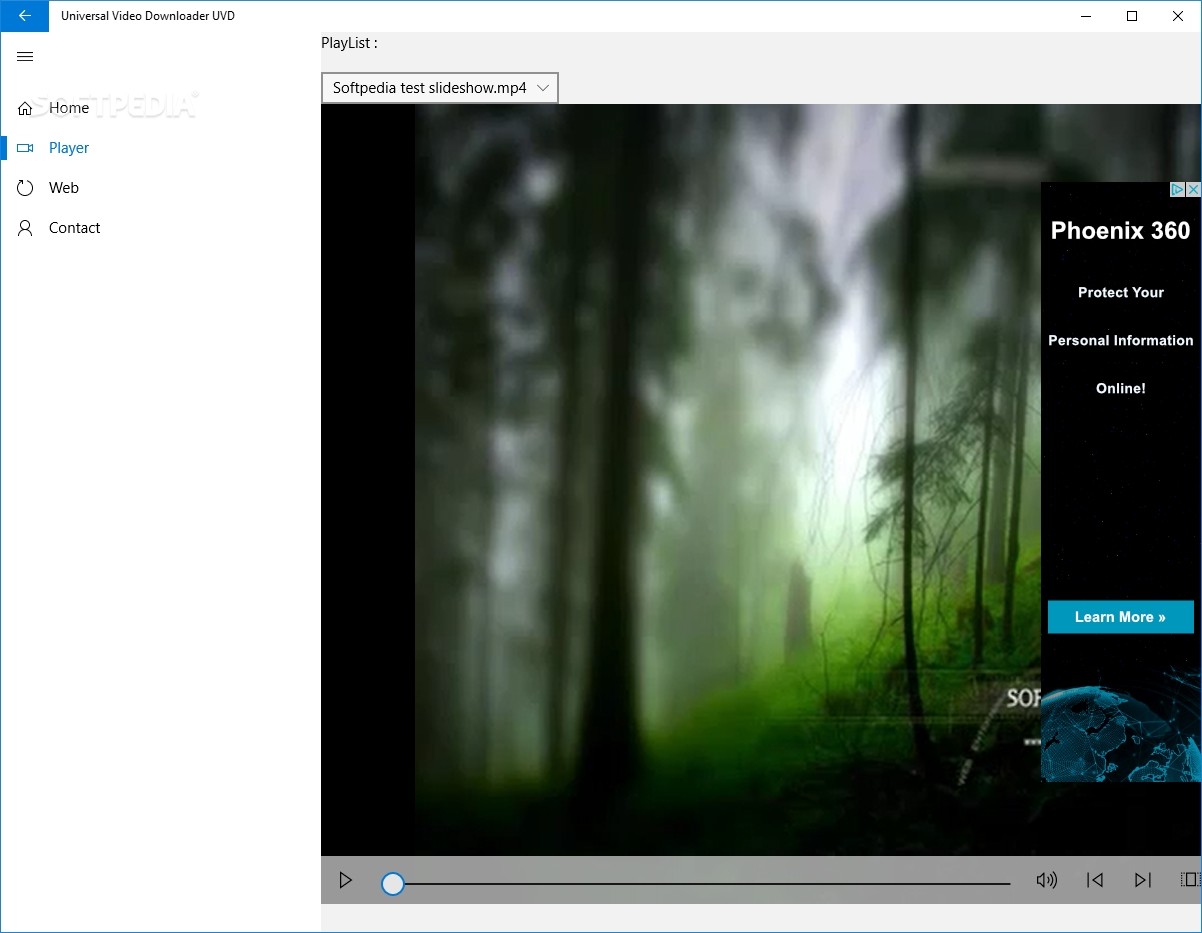Screen dimensions: 1202x933
Task: Maximize the Universal Video Downloader window
Action: tap(1132, 16)
